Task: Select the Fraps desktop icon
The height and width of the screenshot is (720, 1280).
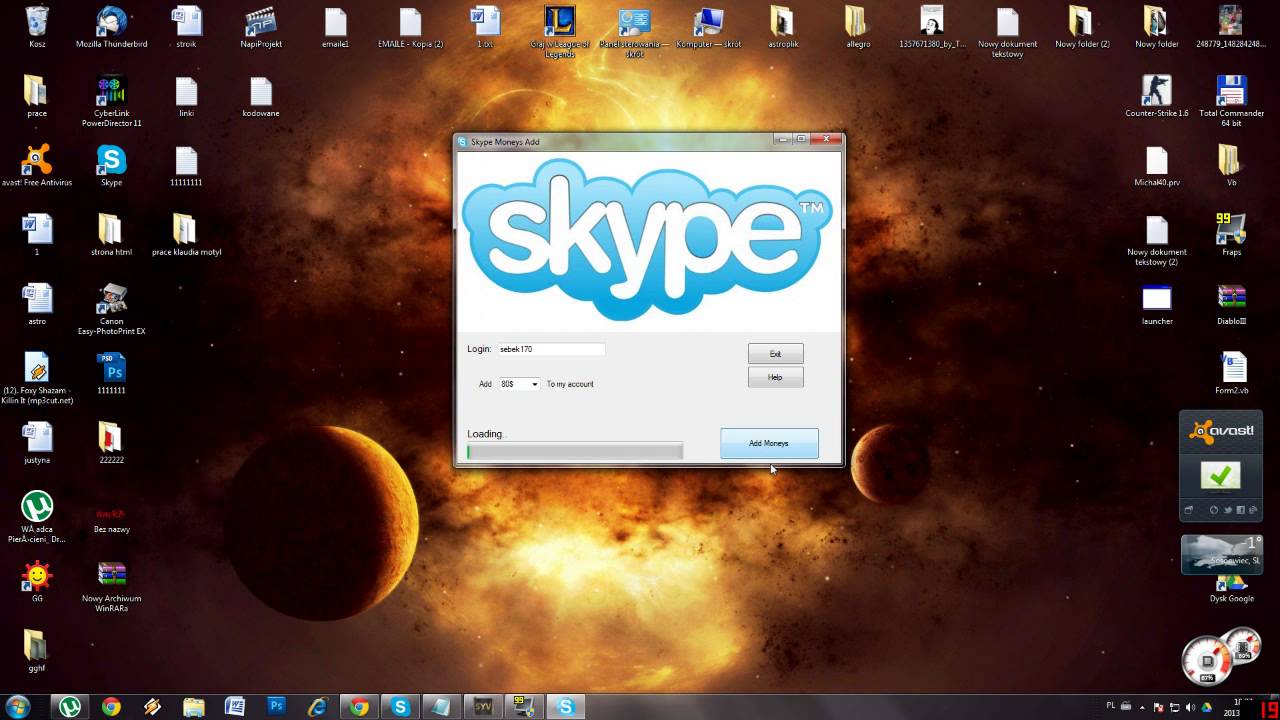Action: click(x=1231, y=235)
